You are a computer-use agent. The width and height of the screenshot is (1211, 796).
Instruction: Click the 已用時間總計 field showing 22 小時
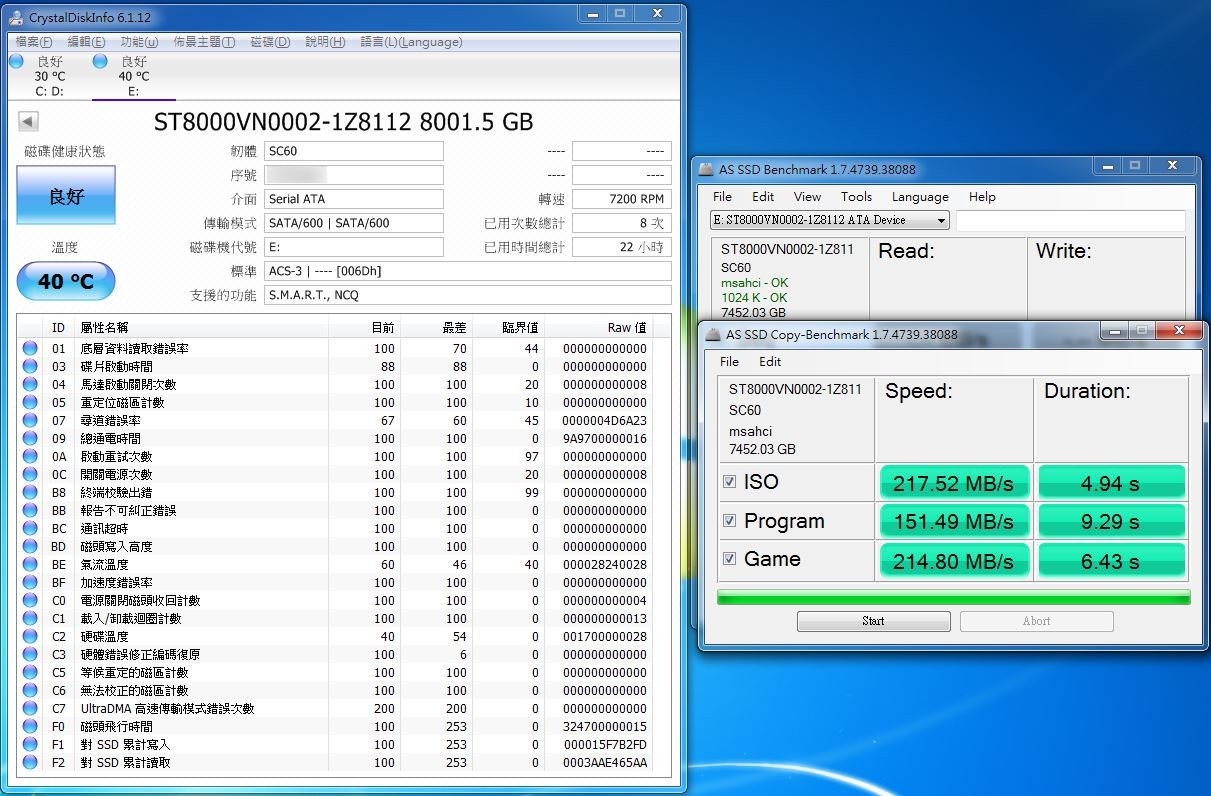pos(621,247)
